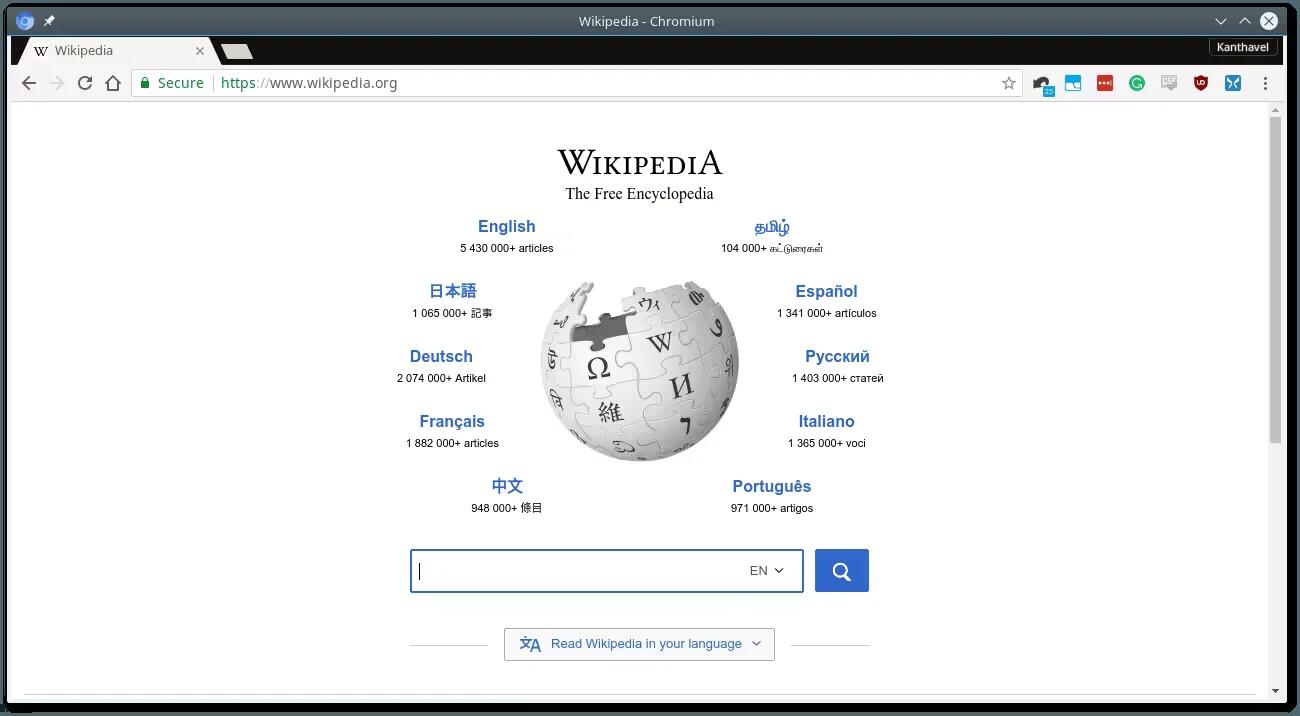The width and height of the screenshot is (1300, 716).
Task: Go back using the browser back arrow
Action: 28,83
